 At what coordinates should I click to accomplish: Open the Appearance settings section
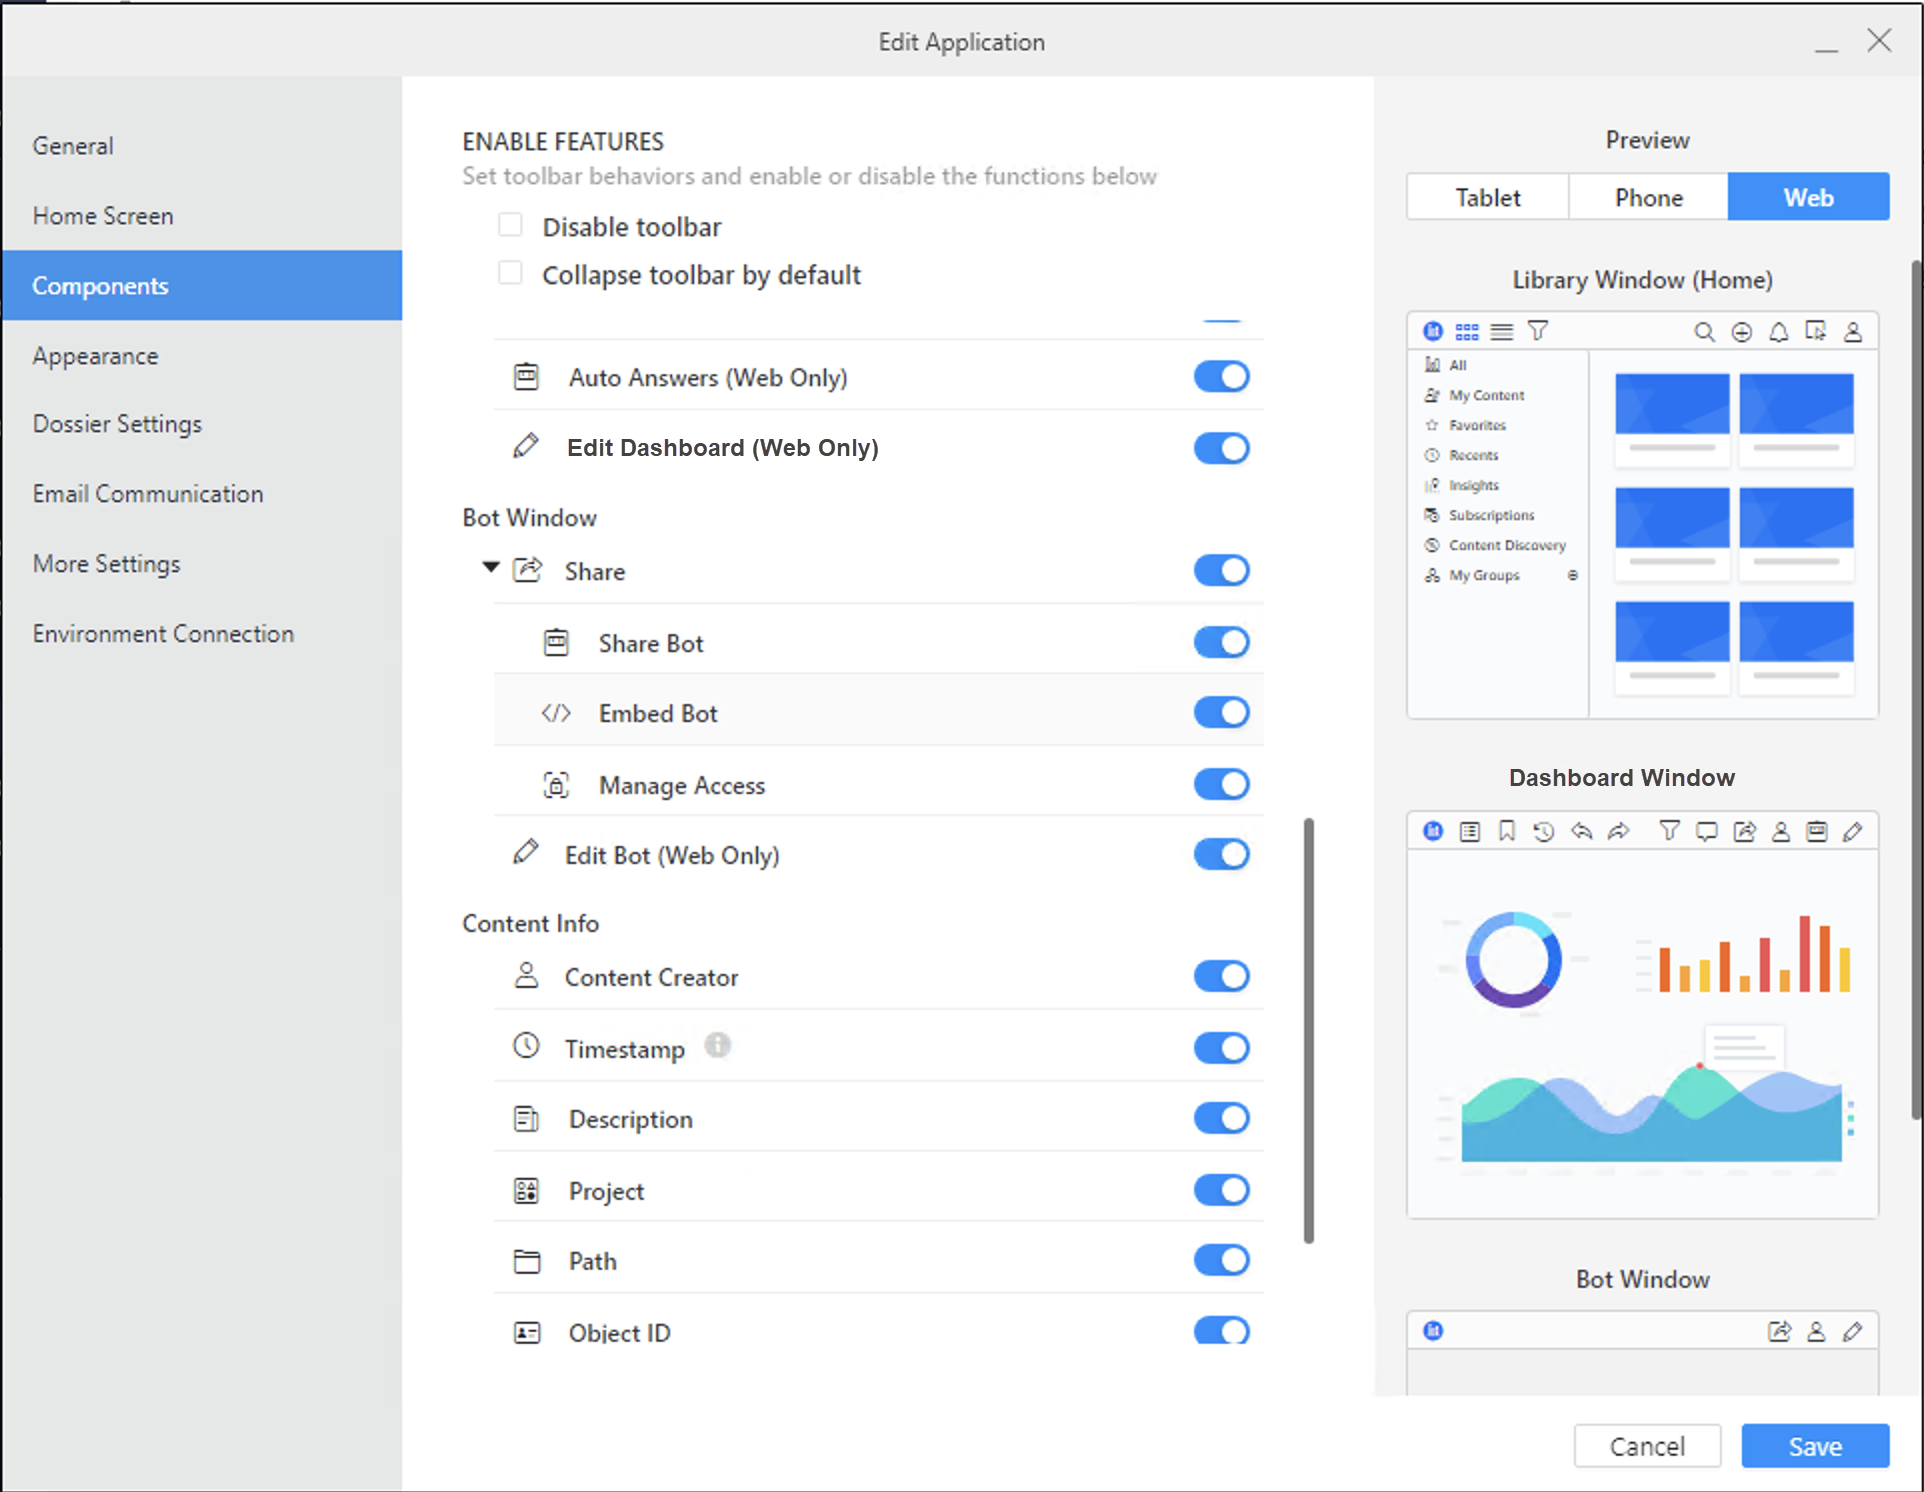(95, 356)
